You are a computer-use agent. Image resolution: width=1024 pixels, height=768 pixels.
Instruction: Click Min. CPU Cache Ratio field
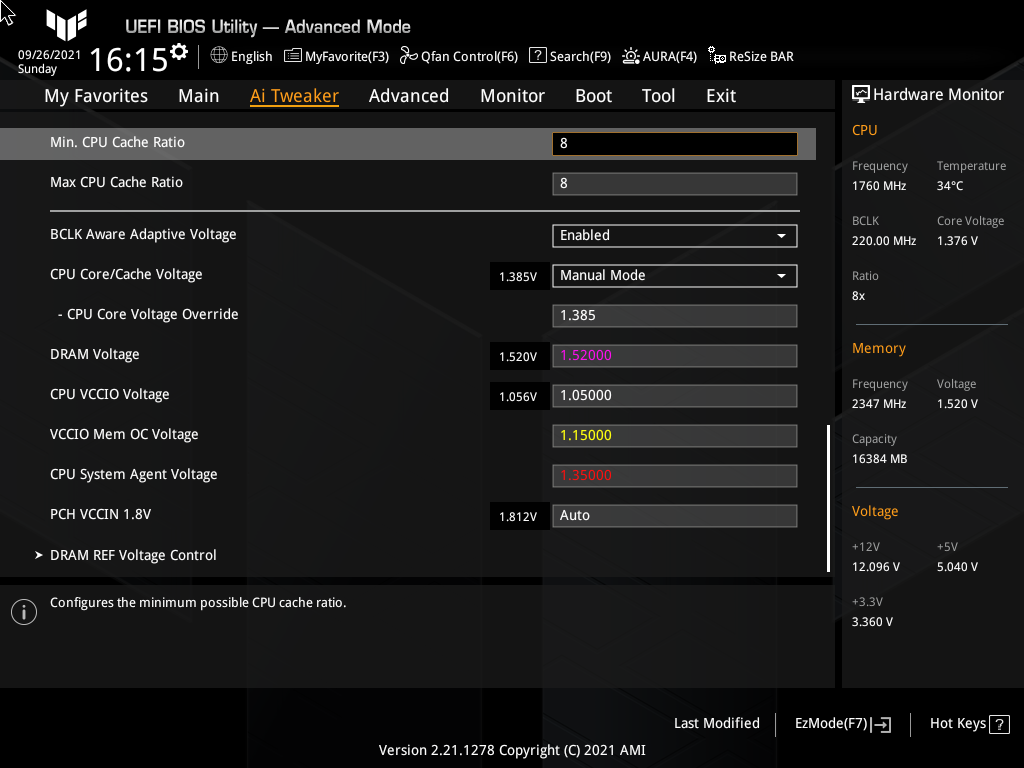(675, 144)
